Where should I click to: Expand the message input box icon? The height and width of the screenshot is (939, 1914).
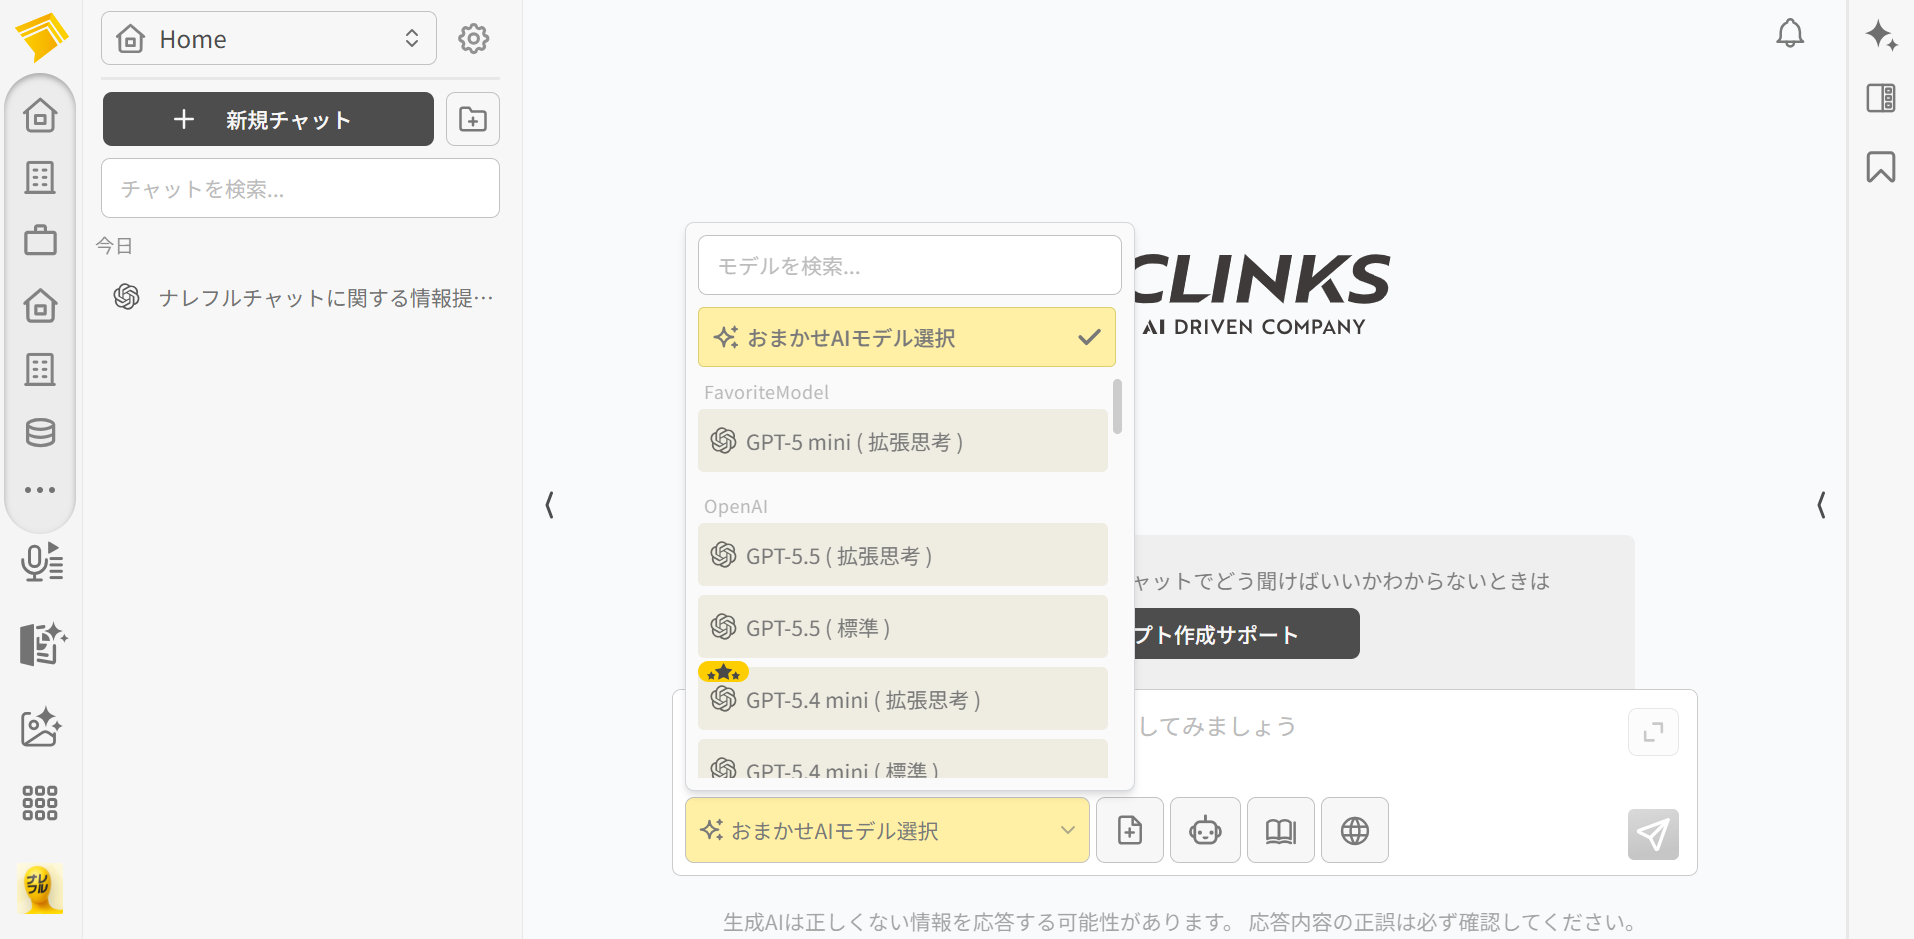tap(1653, 732)
